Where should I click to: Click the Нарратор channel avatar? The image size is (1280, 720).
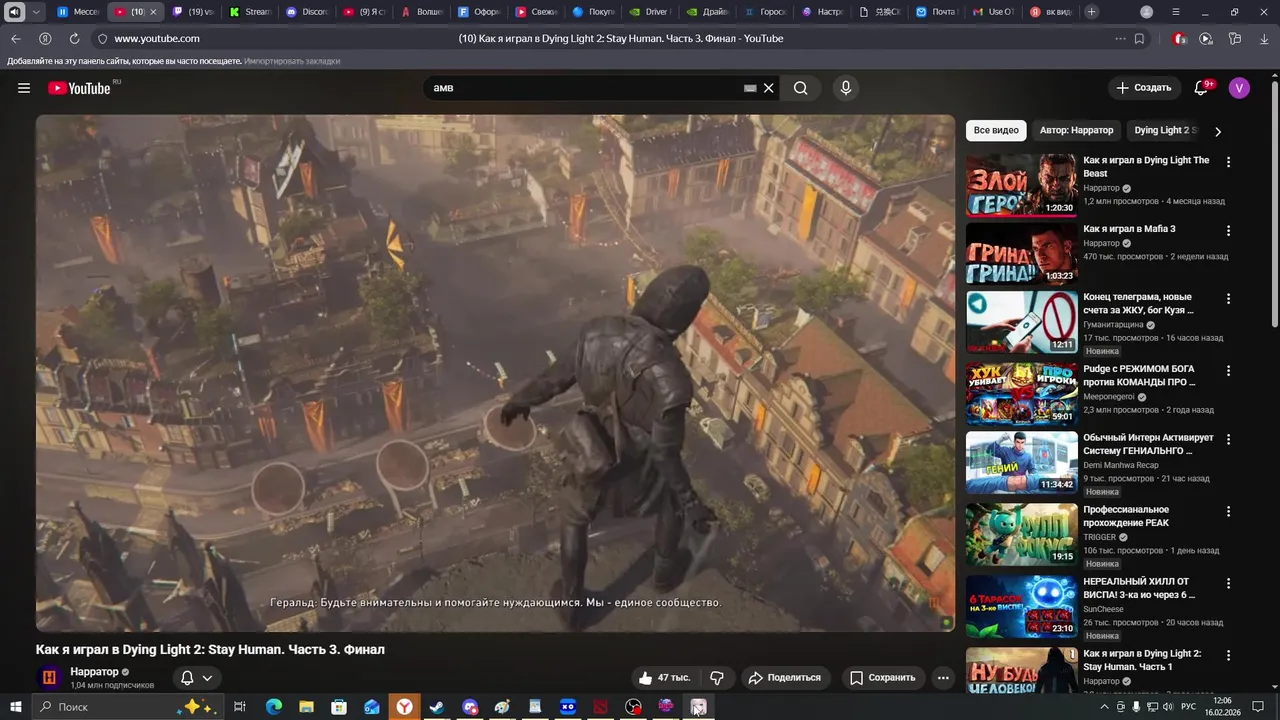pos(49,678)
